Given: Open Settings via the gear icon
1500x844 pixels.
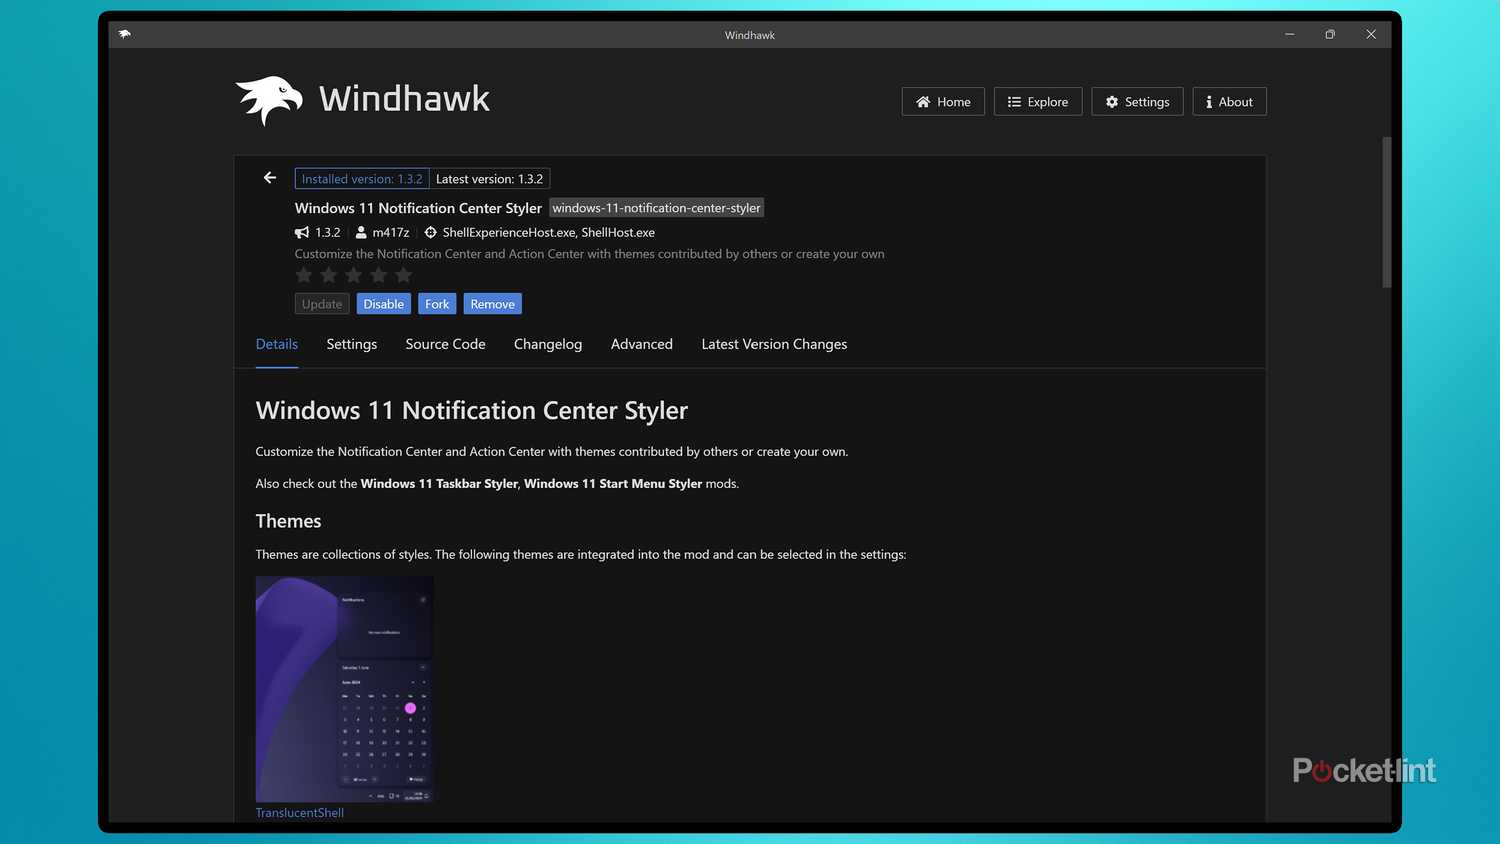Looking at the screenshot, I should (1112, 101).
